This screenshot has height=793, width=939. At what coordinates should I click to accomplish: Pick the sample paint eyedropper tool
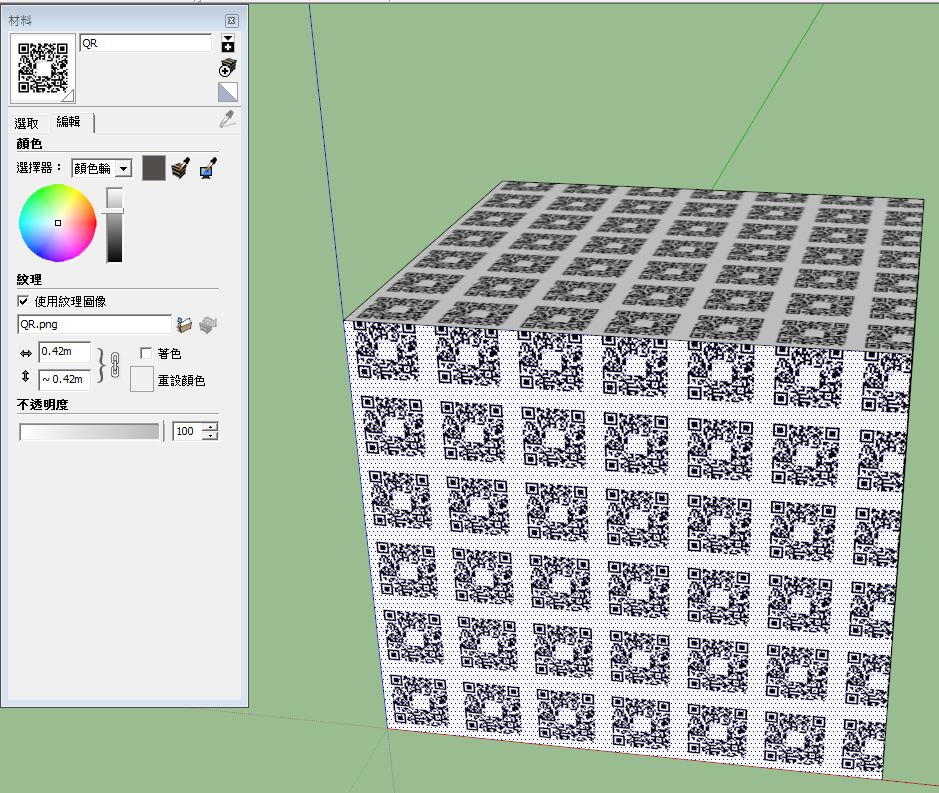[227, 119]
